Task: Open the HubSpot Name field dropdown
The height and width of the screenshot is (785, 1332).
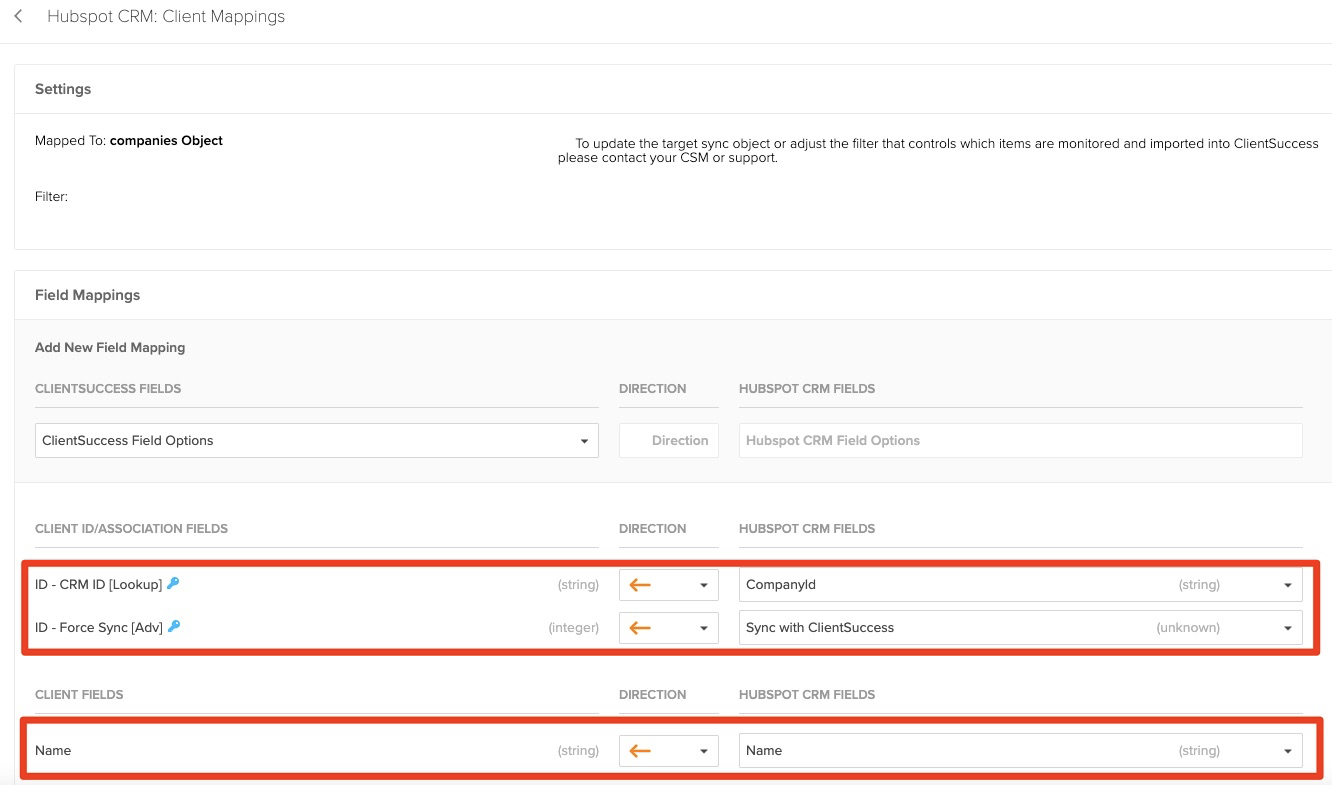Action: 1021,751
